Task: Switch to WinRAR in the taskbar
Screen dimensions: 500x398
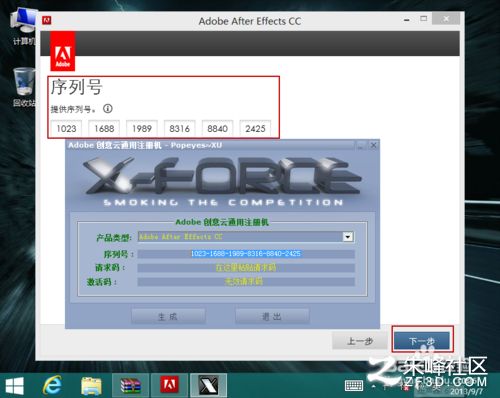Action: [130, 385]
